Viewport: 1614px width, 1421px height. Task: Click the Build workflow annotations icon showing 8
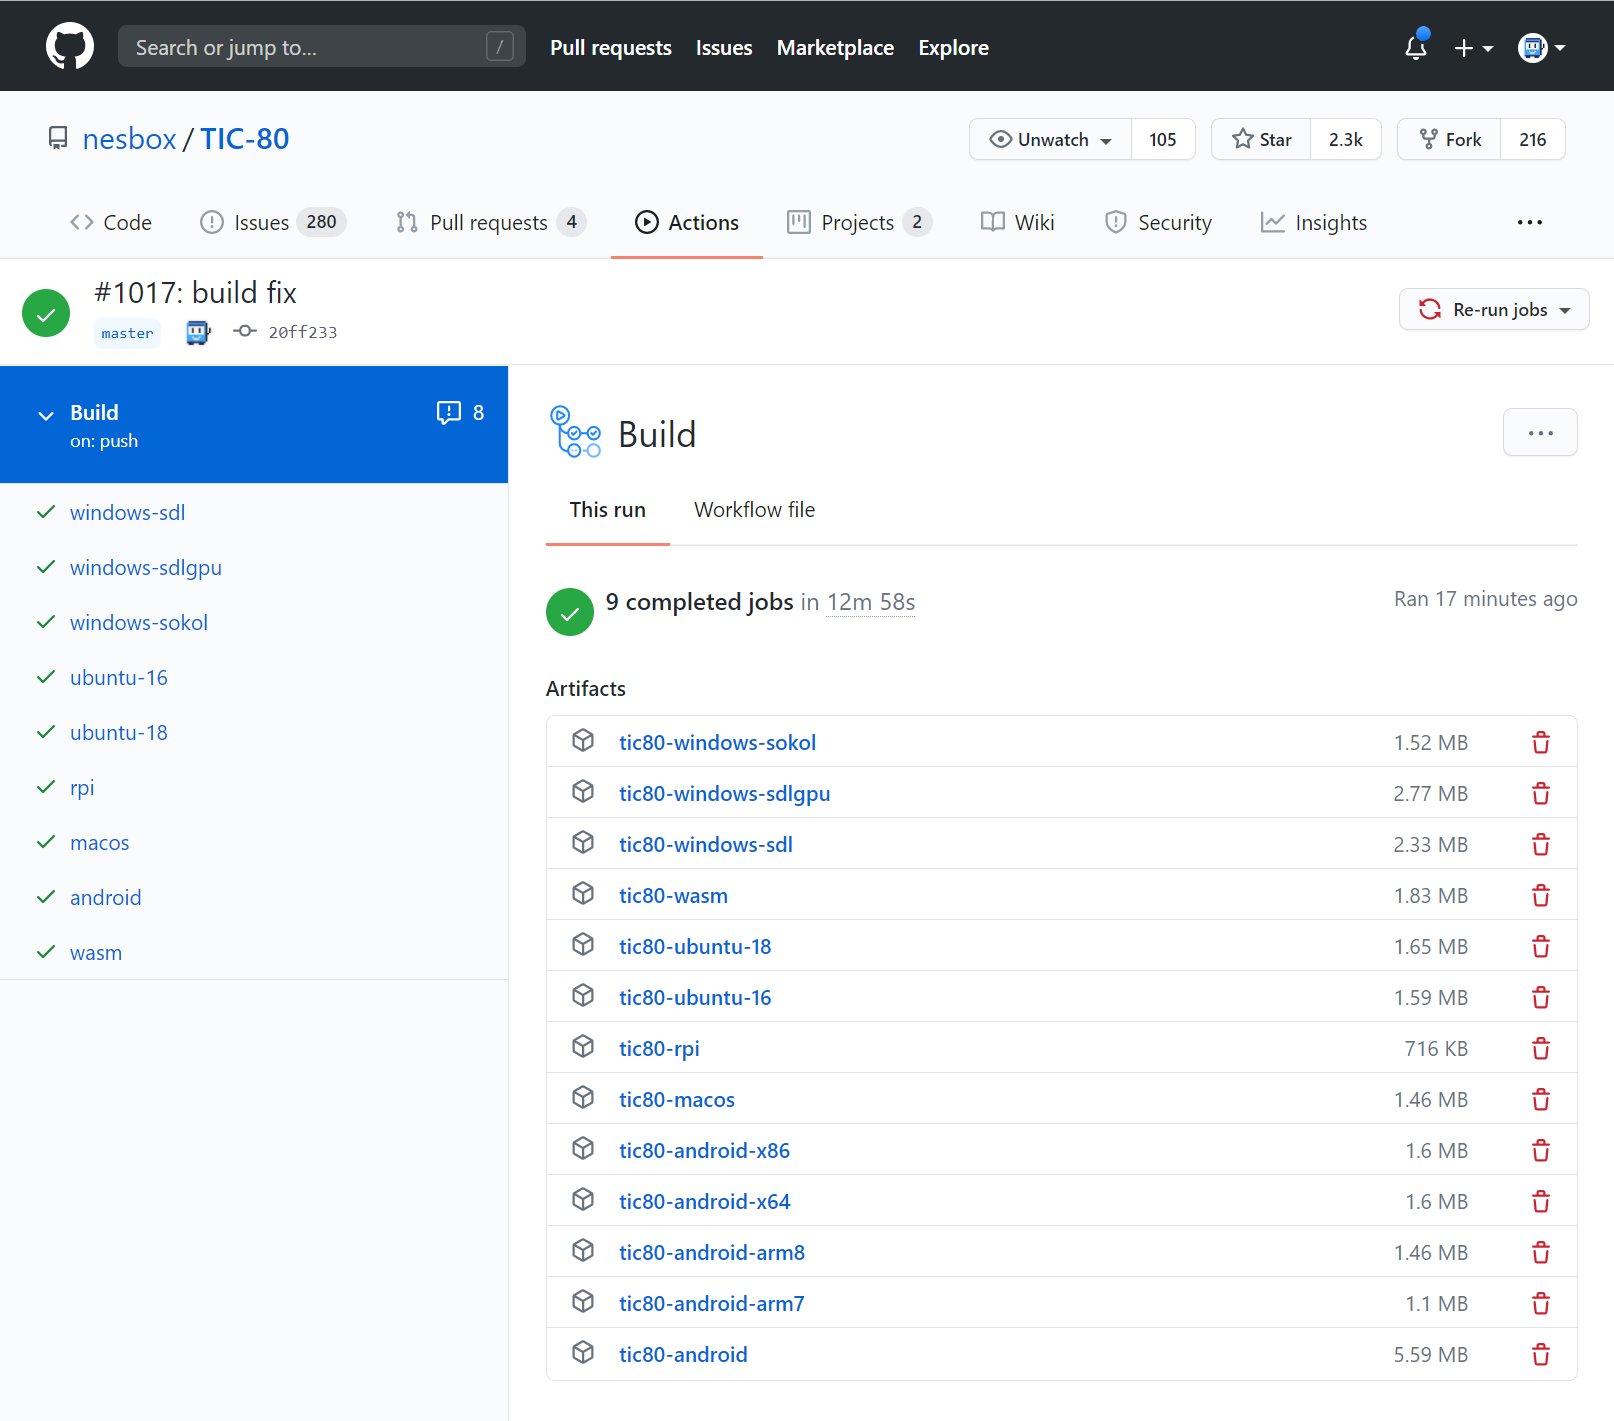click(447, 412)
